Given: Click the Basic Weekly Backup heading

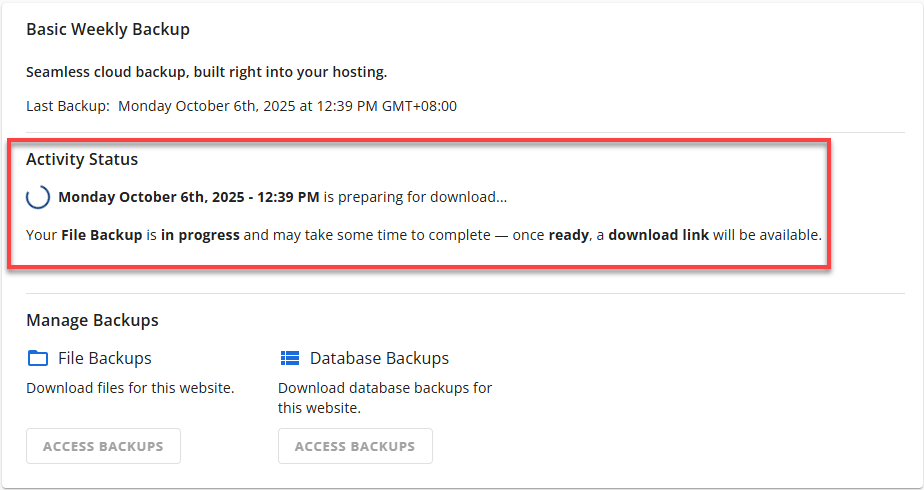Looking at the screenshot, I should 108,29.
